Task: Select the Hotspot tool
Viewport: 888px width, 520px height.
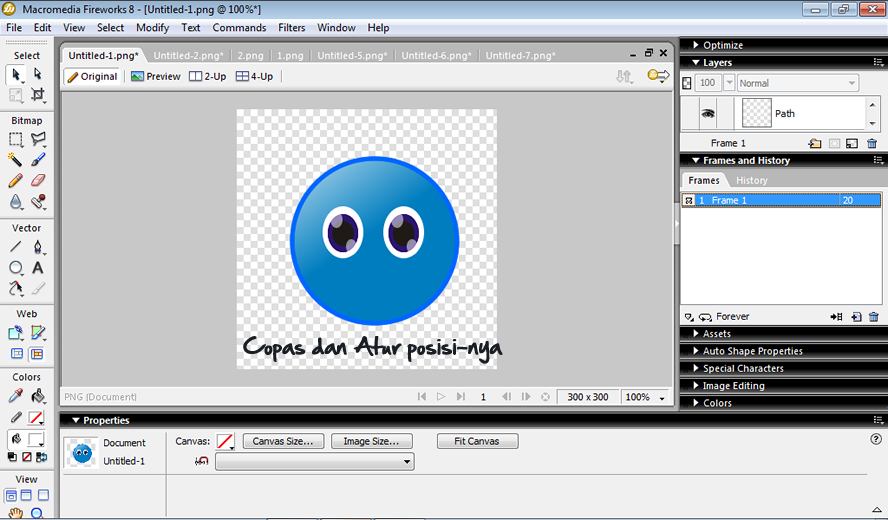Action: click(15, 333)
